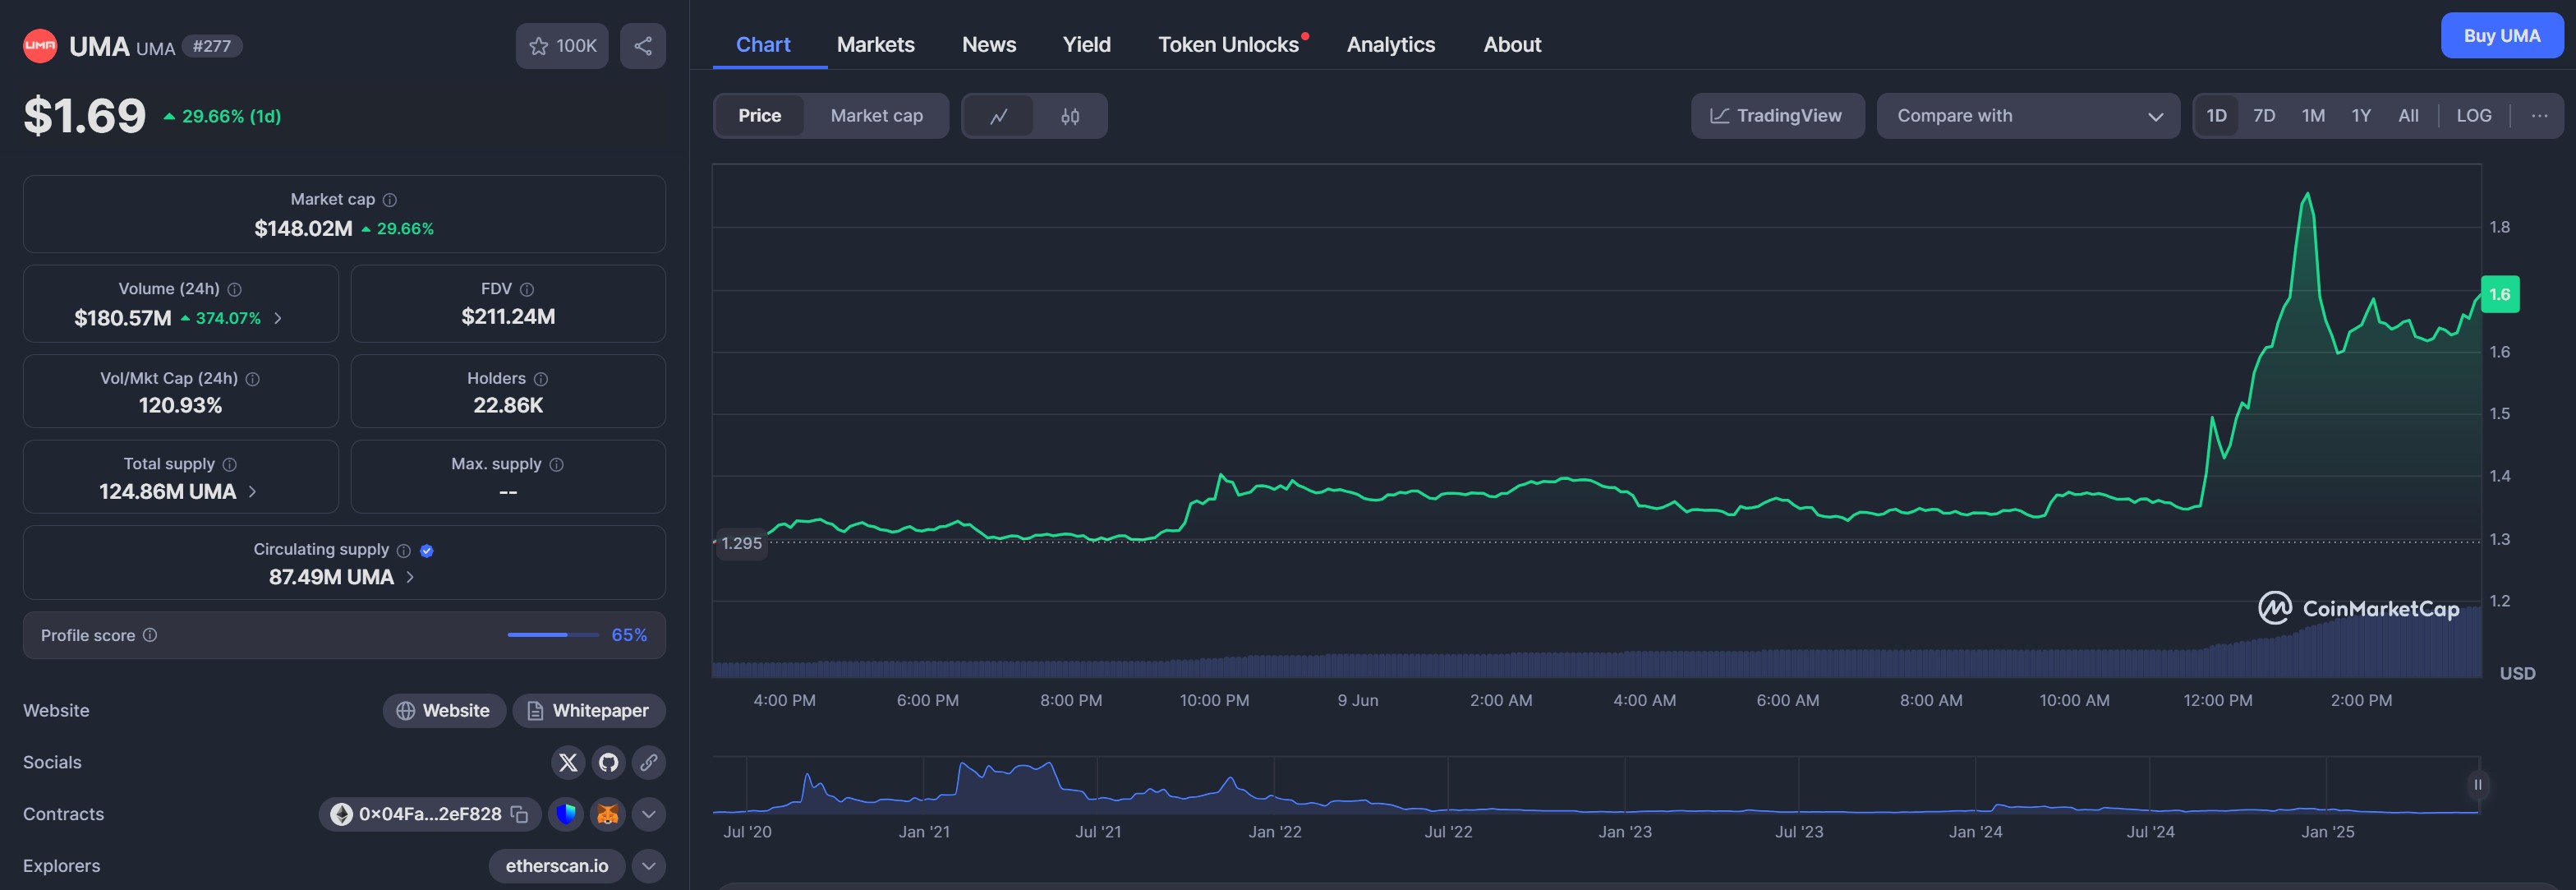The height and width of the screenshot is (890, 2576).
Task: Click the Profile score progress bar
Action: click(x=553, y=635)
